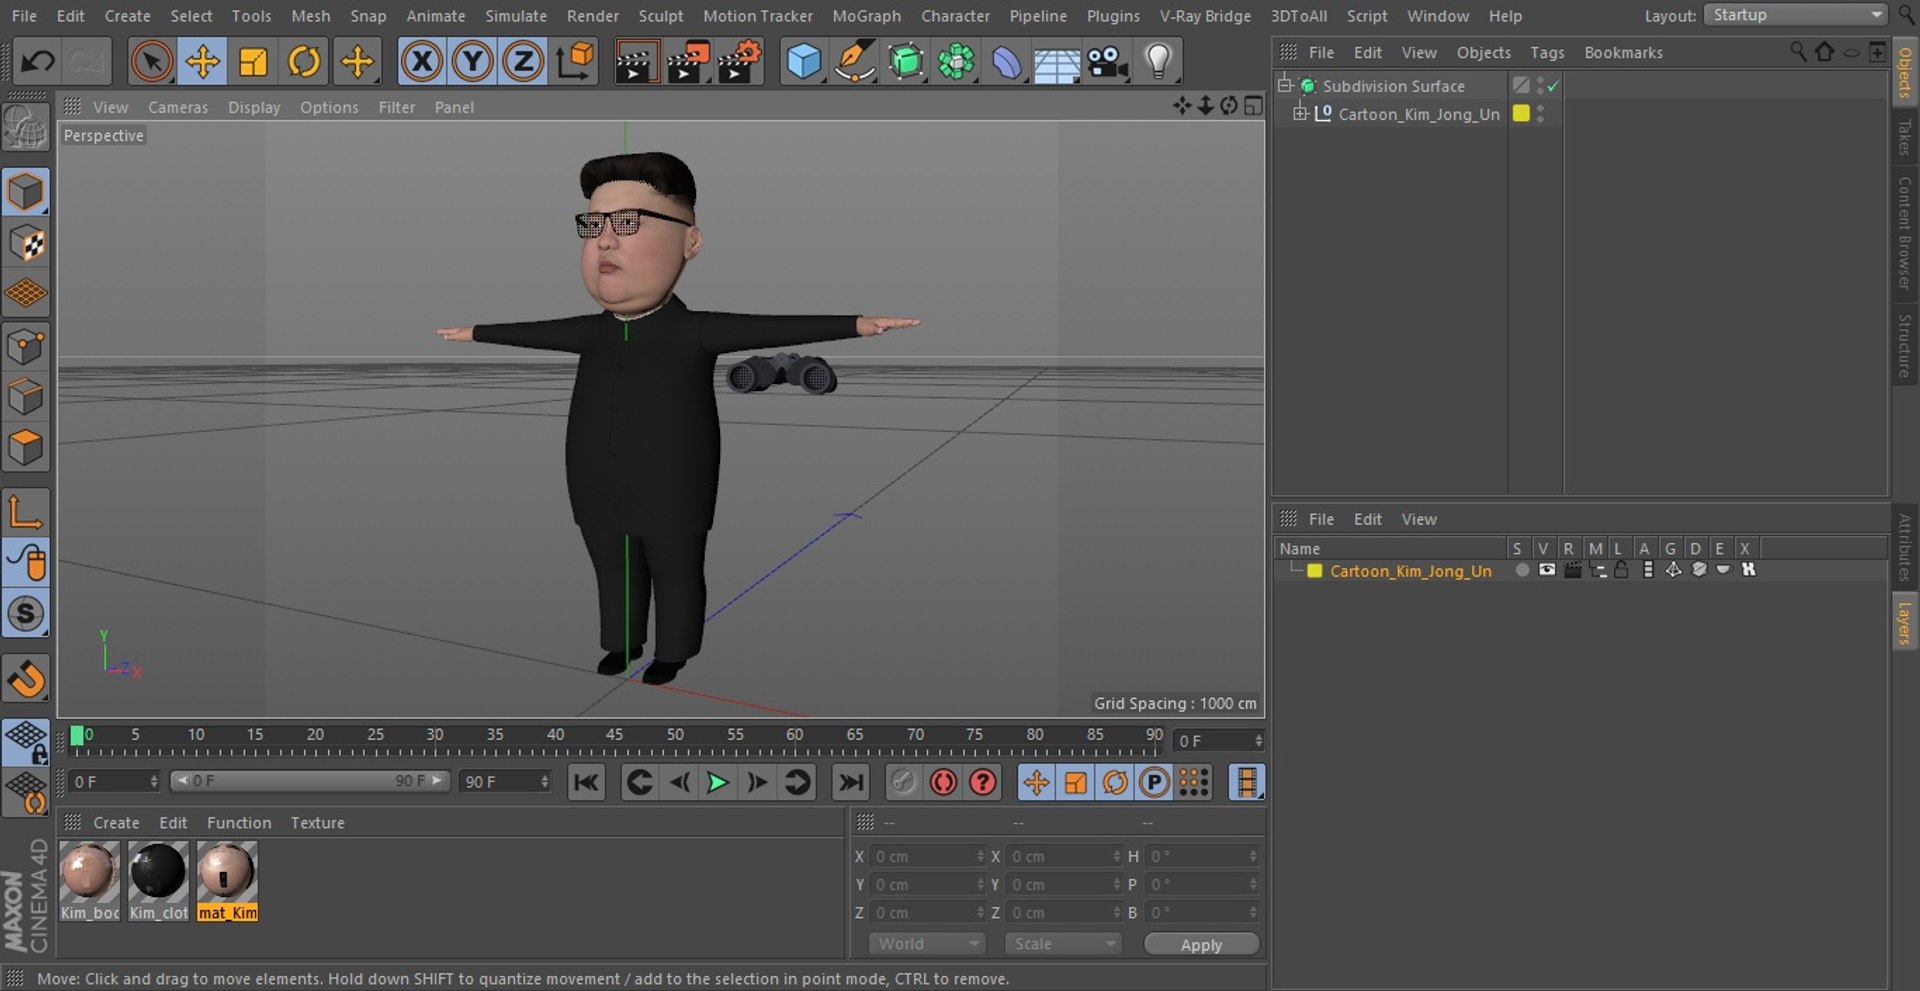Screen dimensions: 1920x991
Task: Toggle Subdivision Surface enable checkmark
Action: tap(1553, 86)
